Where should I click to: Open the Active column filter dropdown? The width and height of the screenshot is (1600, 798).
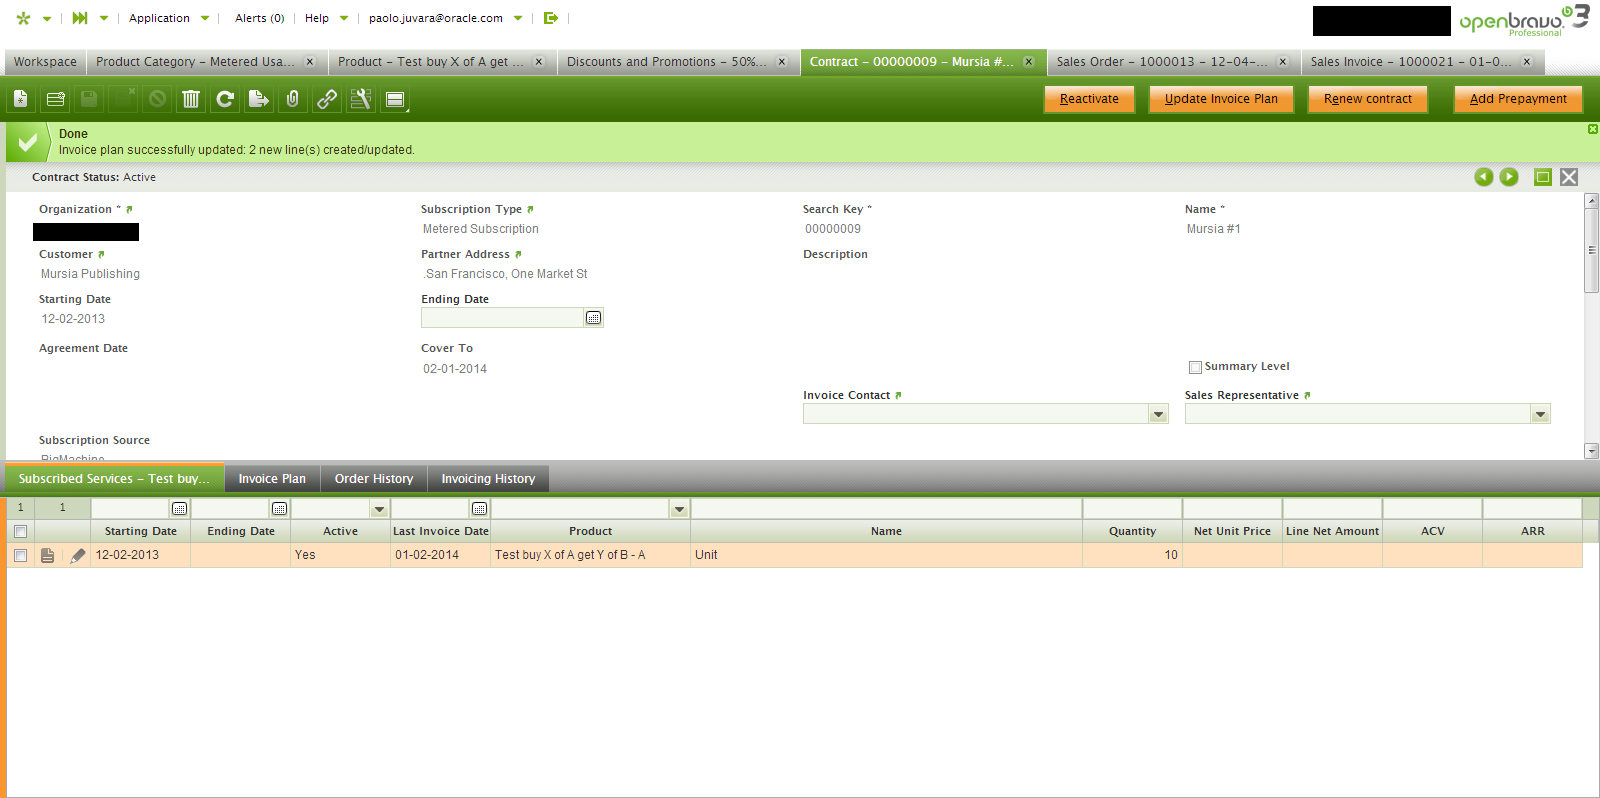[379, 509]
